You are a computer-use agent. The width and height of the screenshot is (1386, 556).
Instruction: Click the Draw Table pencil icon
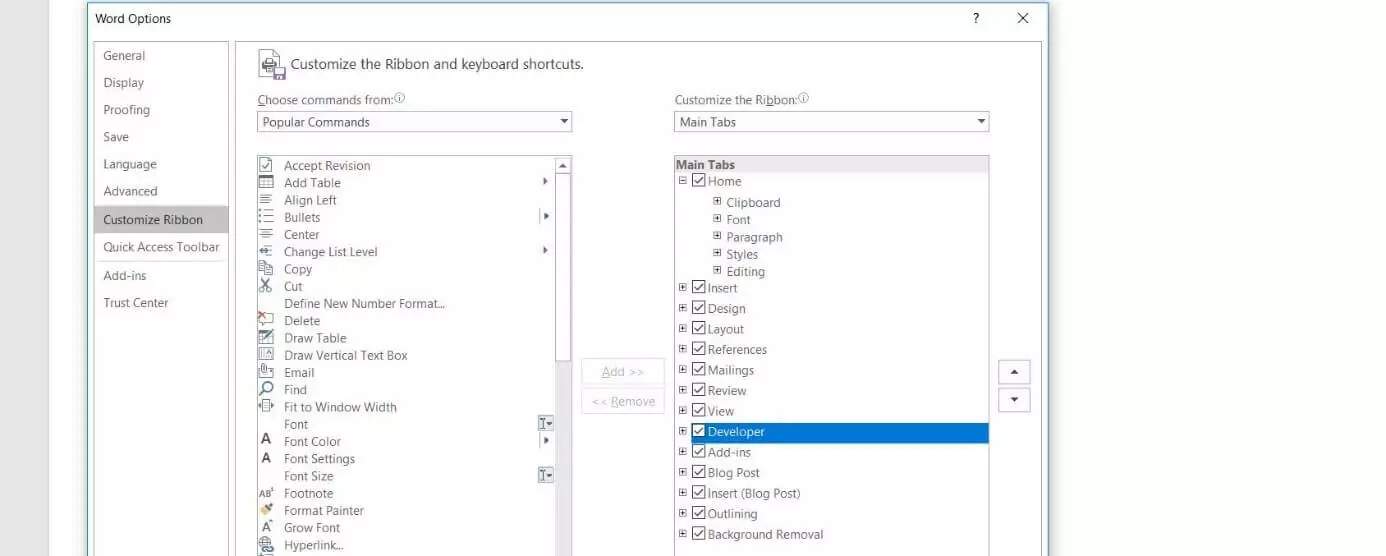point(266,338)
